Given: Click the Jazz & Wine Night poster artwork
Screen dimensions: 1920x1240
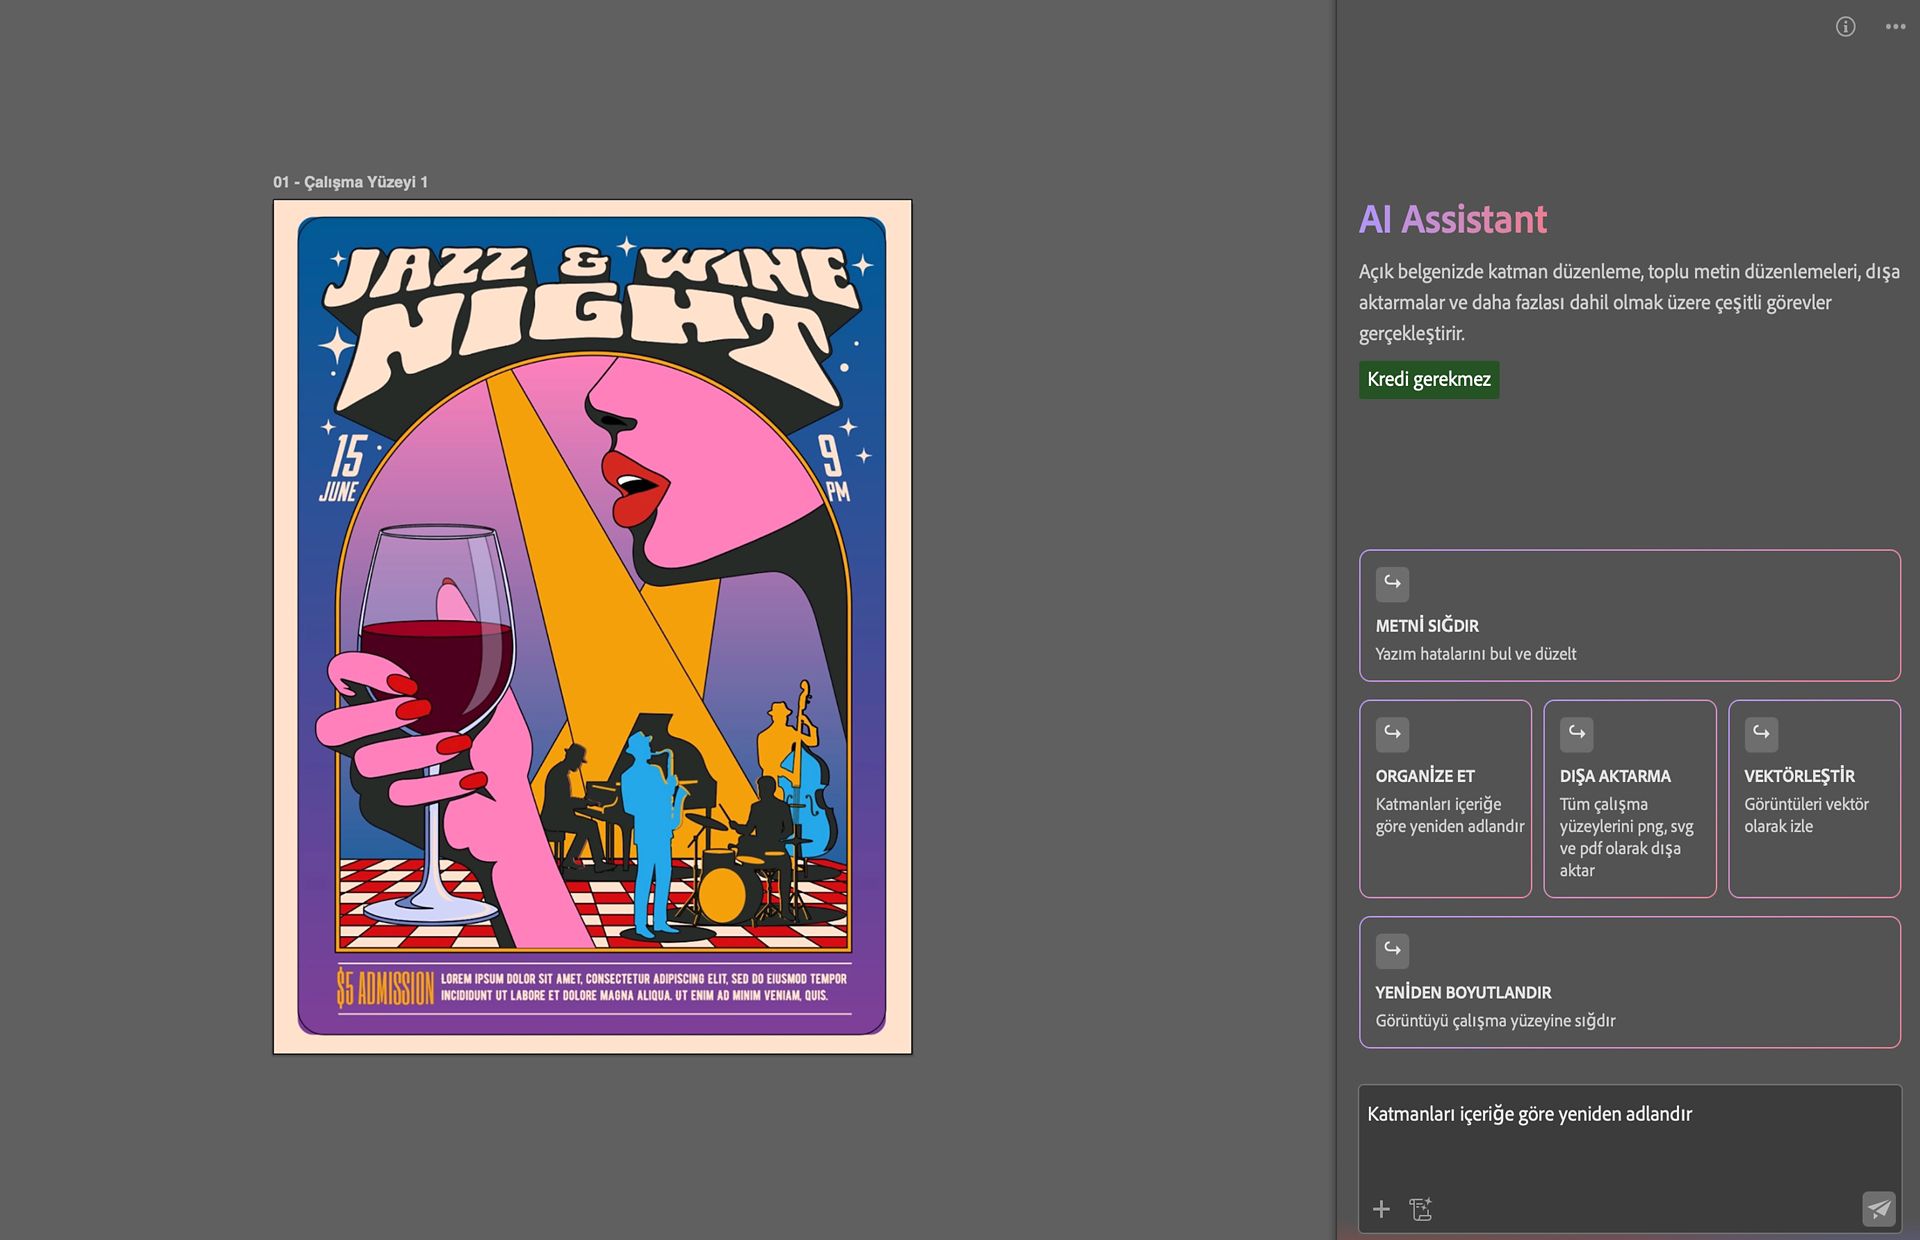Looking at the screenshot, I should pos(592,626).
